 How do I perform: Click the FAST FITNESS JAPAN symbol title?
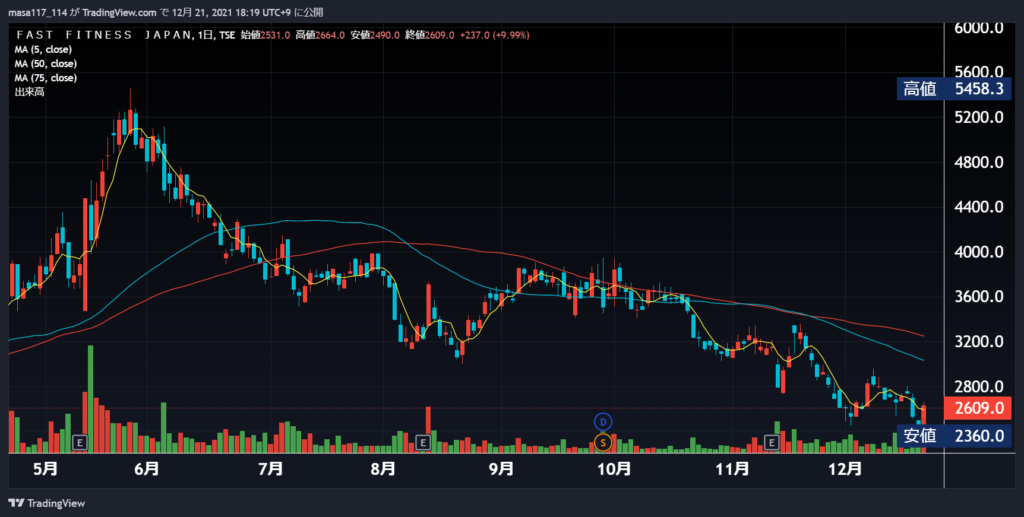[104, 35]
